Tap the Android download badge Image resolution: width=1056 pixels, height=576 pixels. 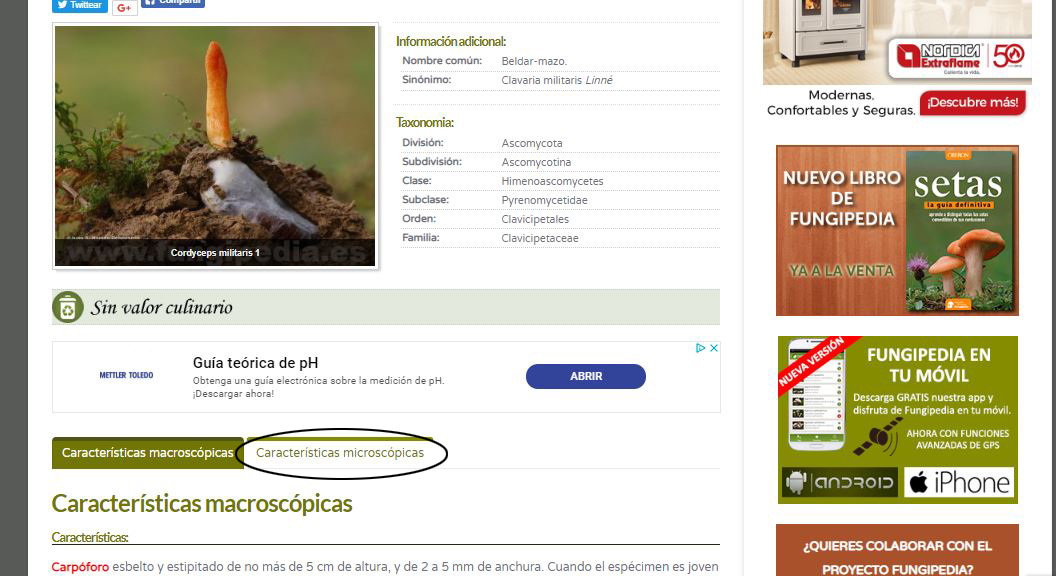840,483
